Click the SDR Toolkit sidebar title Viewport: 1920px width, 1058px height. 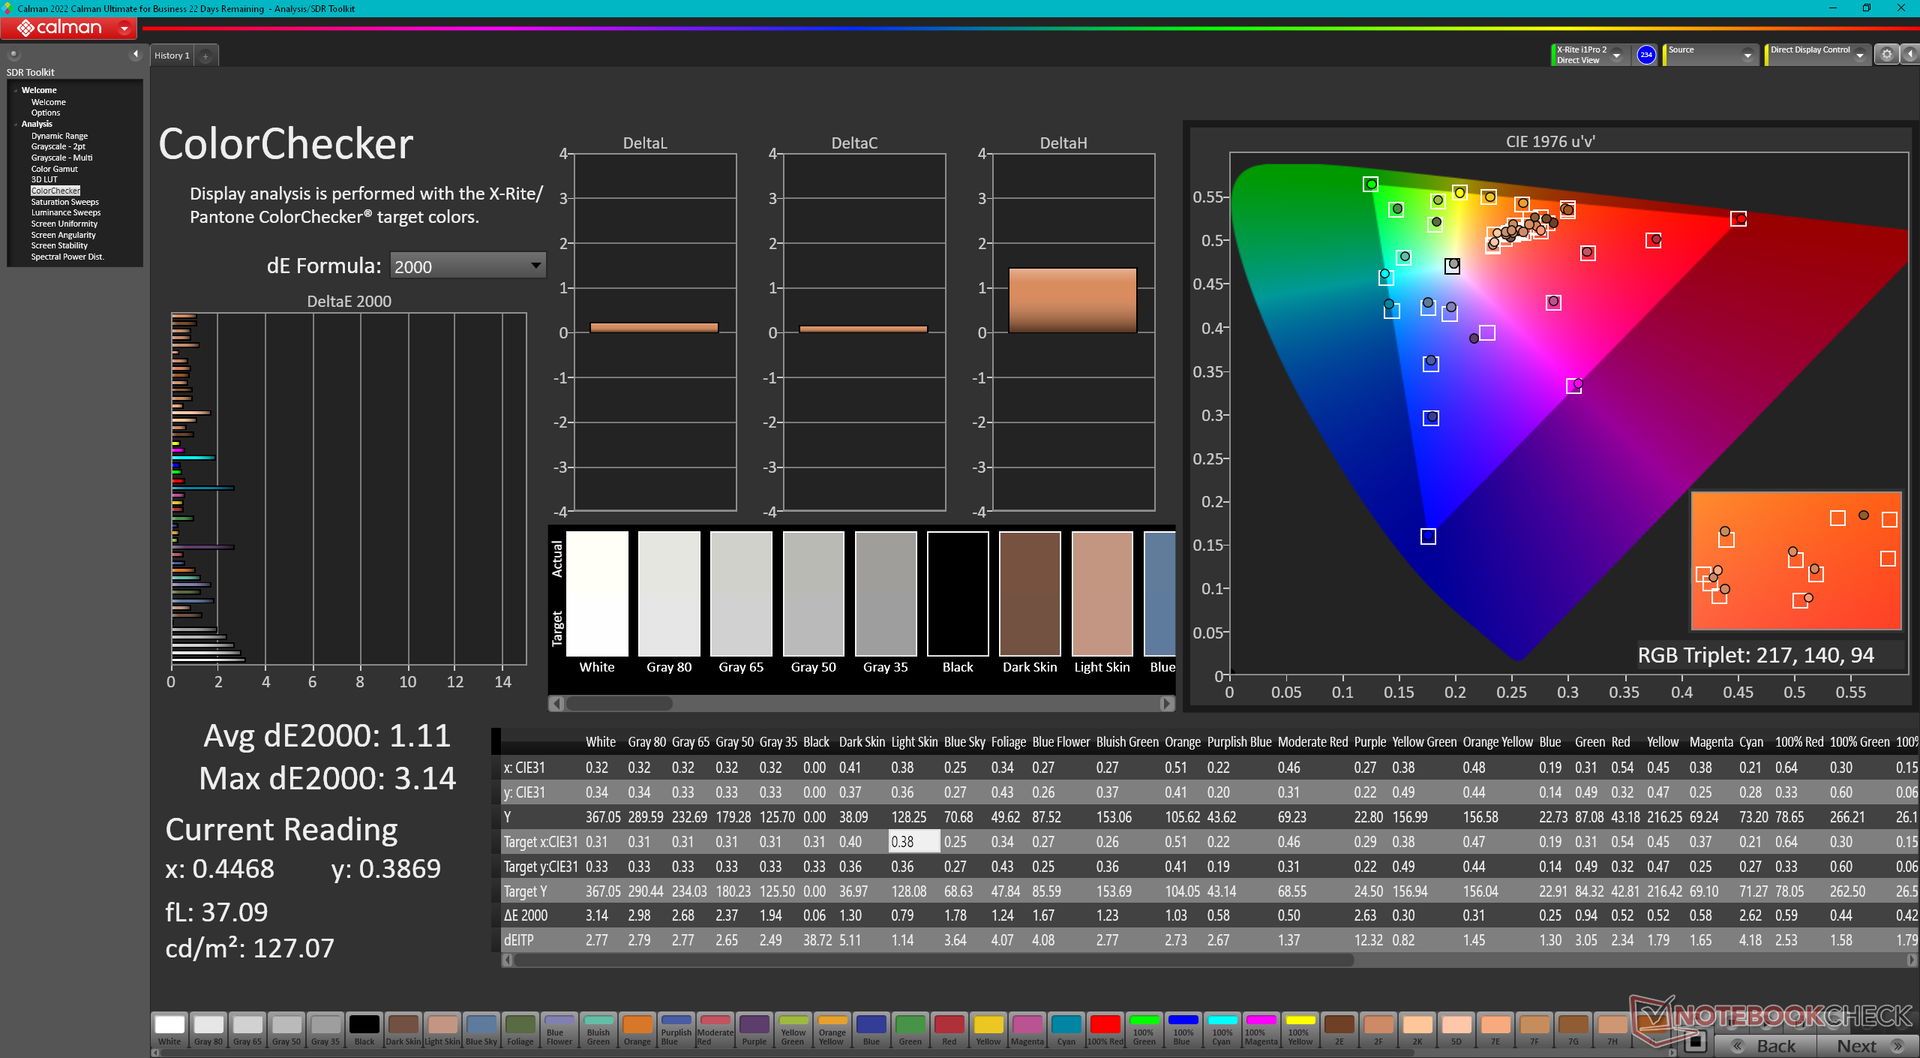(30, 72)
